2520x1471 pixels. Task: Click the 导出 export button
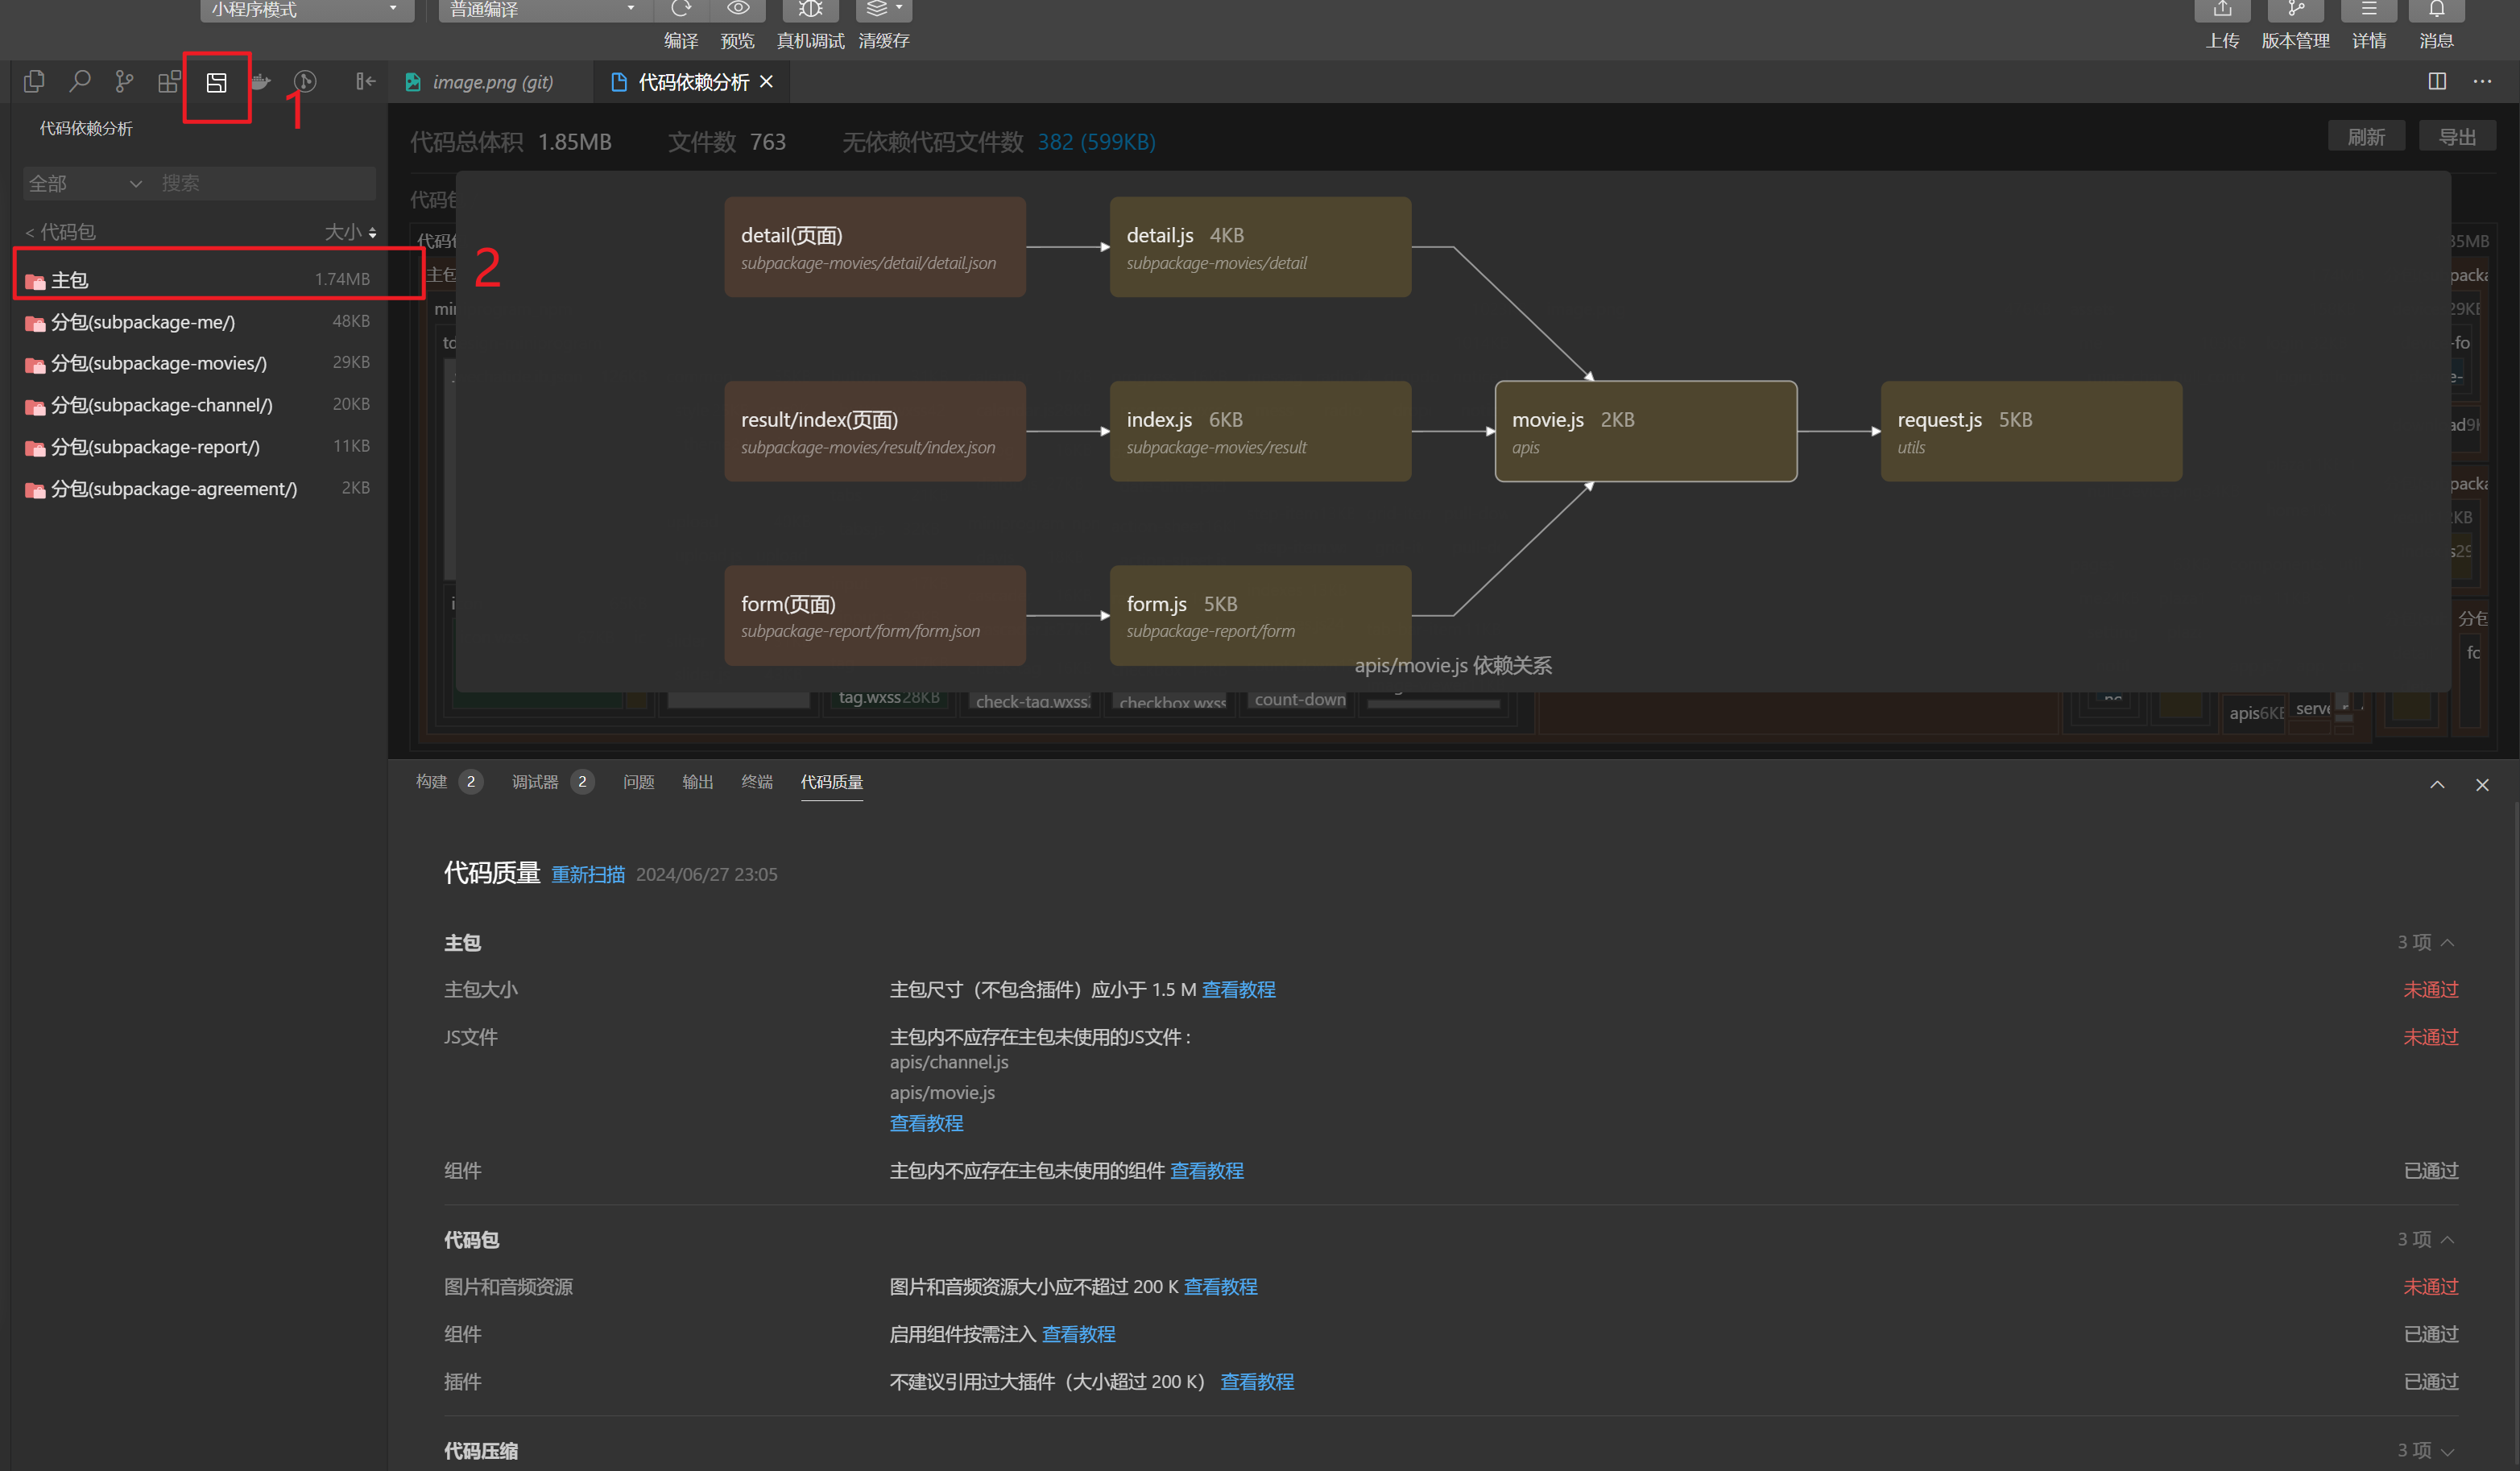[2457, 137]
